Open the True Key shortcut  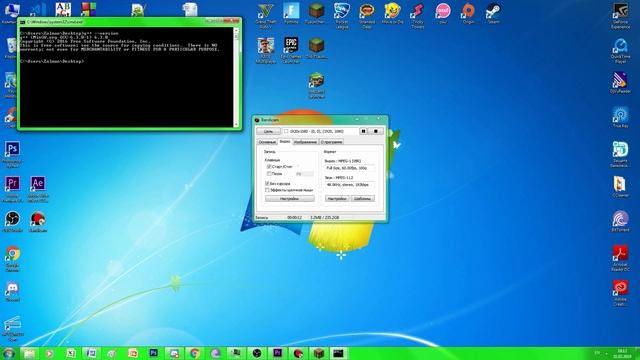click(620, 118)
